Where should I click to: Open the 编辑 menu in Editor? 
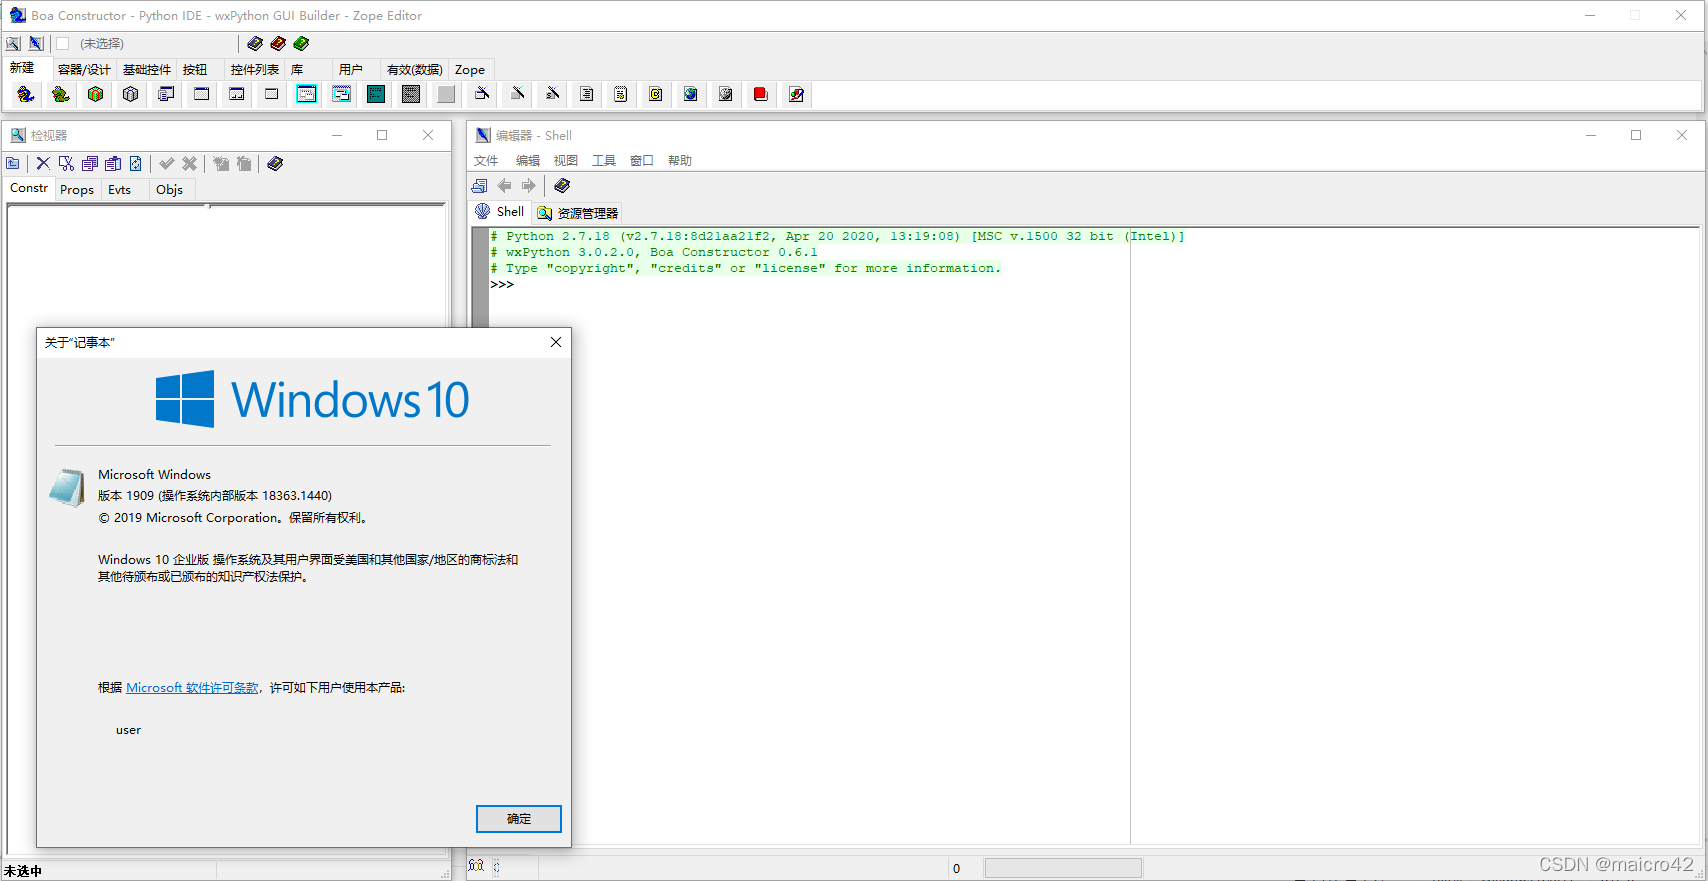528,160
